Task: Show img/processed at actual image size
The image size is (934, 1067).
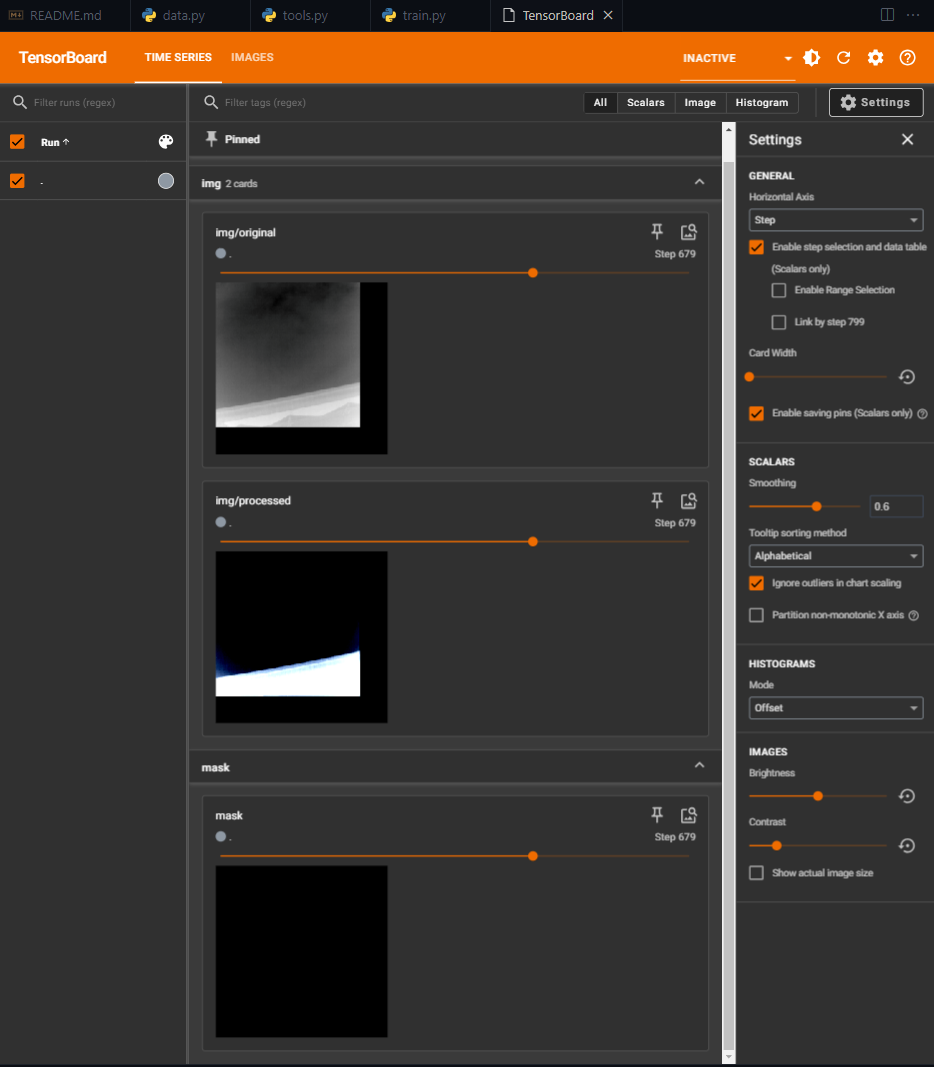Action: pyautogui.click(x=688, y=500)
